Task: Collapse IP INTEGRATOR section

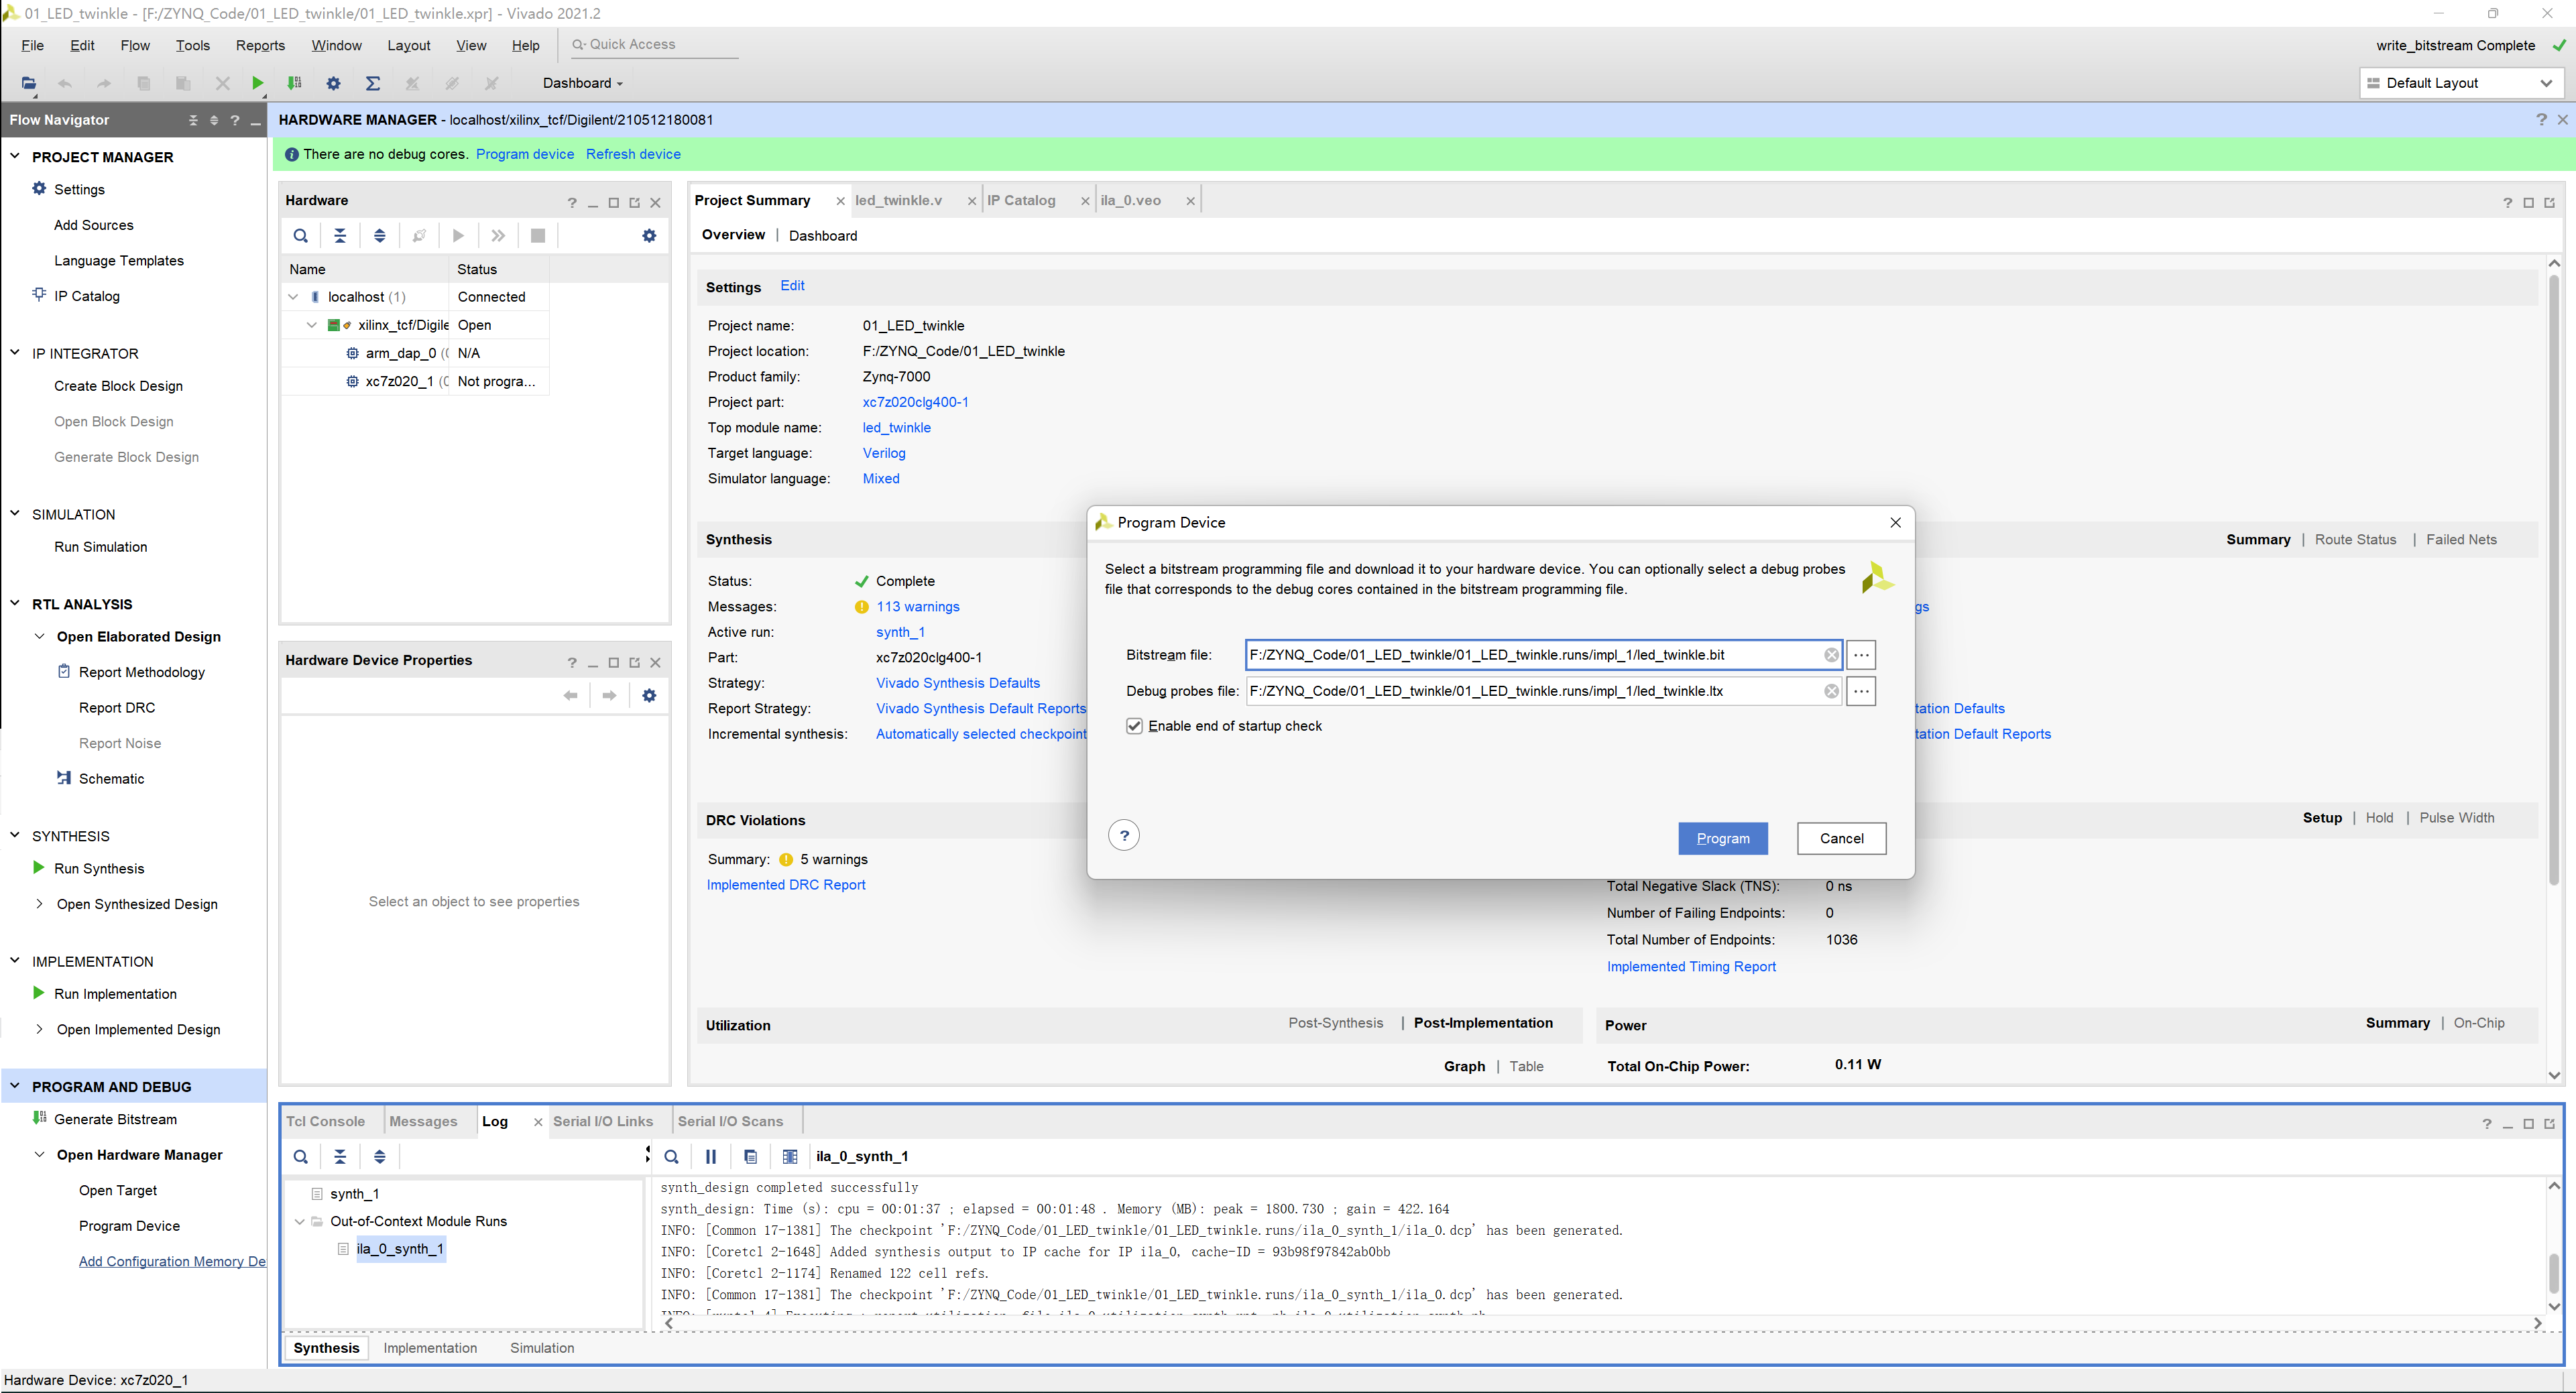Action: [x=15, y=352]
